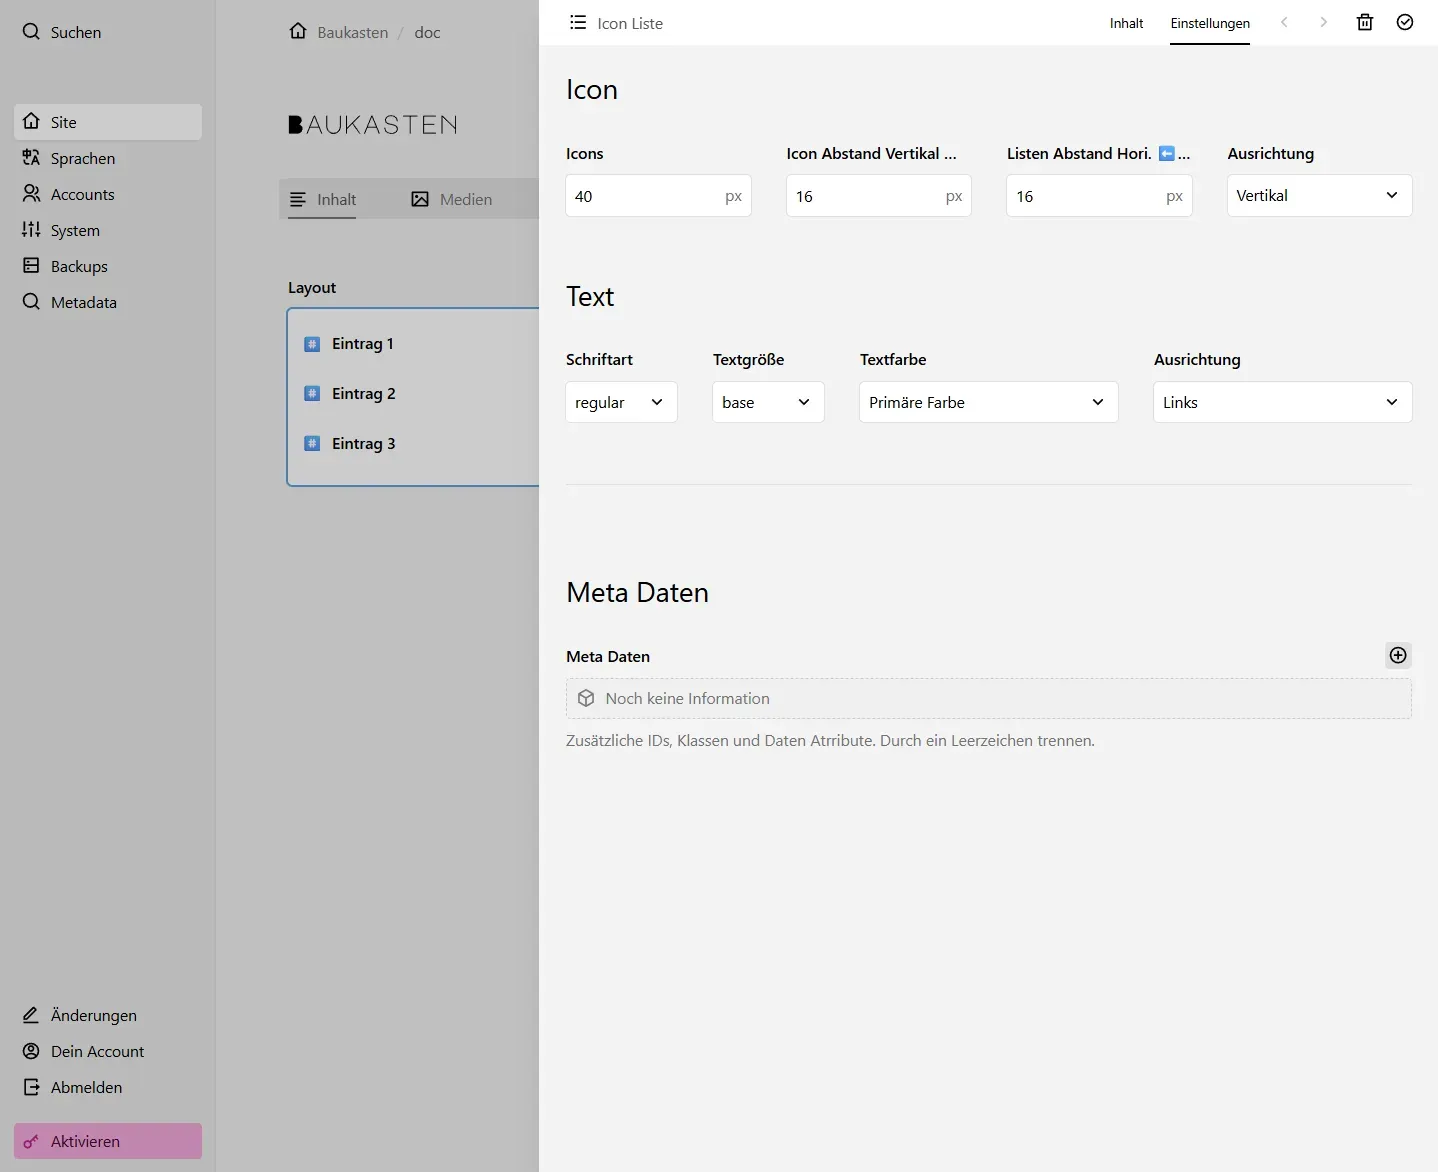The width and height of the screenshot is (1438, 1172).
Task: Switch to the Medien tab
Action: pyautogui.click(x=465, y=199)
